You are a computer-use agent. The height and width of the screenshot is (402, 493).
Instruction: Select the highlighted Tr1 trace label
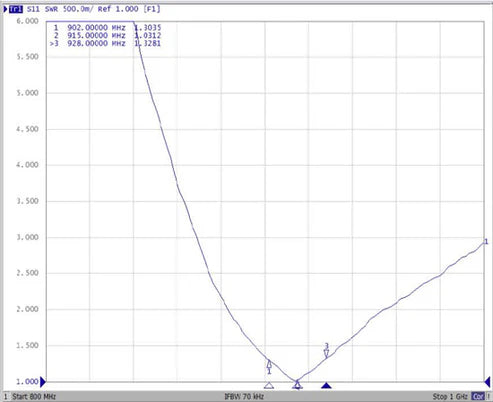[x=16, y=9]
